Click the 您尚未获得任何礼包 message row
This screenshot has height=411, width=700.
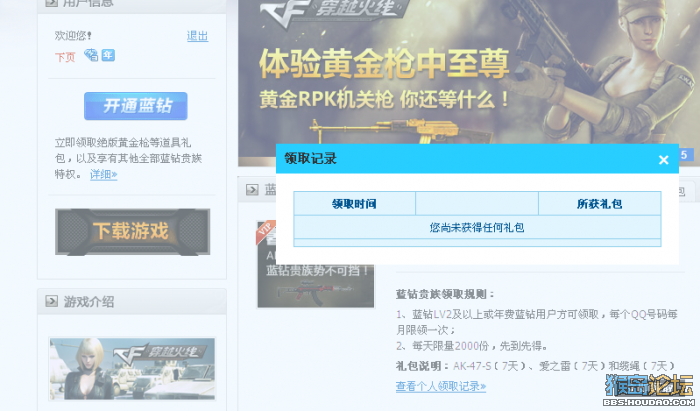pos(477,228)
